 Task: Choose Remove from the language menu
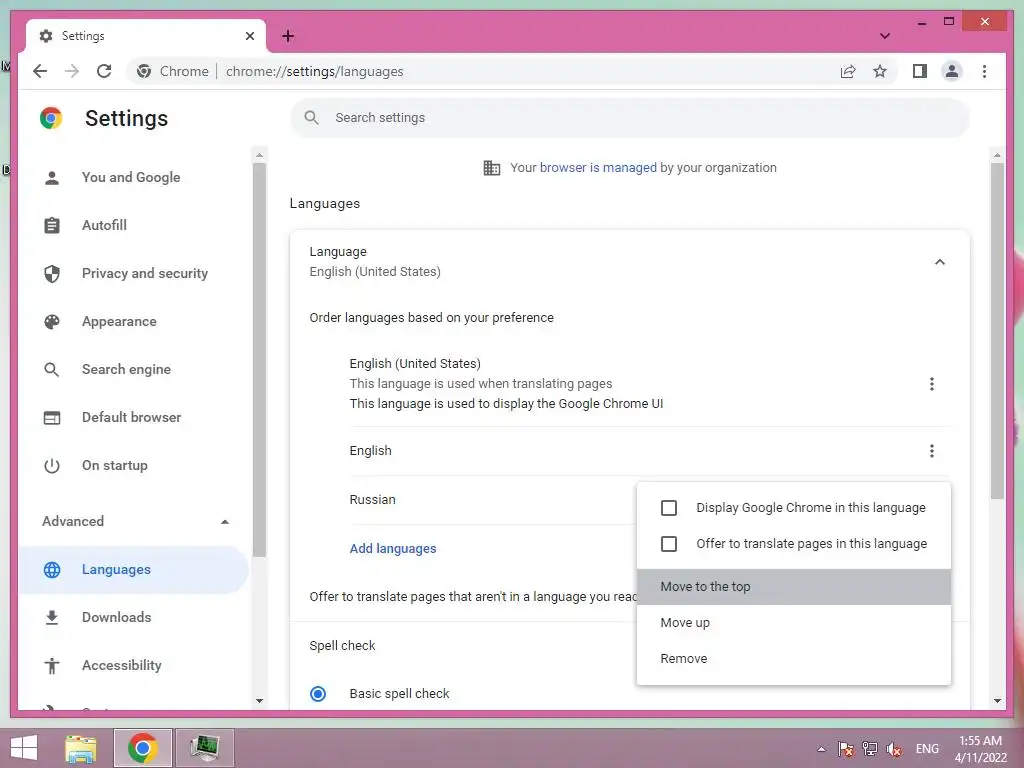(793, 658)
